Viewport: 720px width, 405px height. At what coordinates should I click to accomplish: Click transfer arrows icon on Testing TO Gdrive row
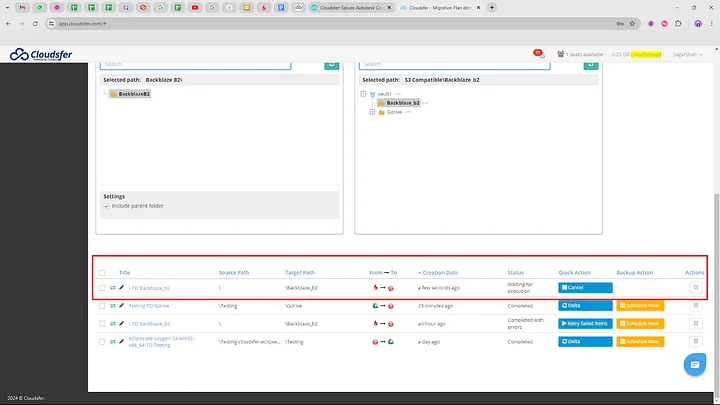112,305
